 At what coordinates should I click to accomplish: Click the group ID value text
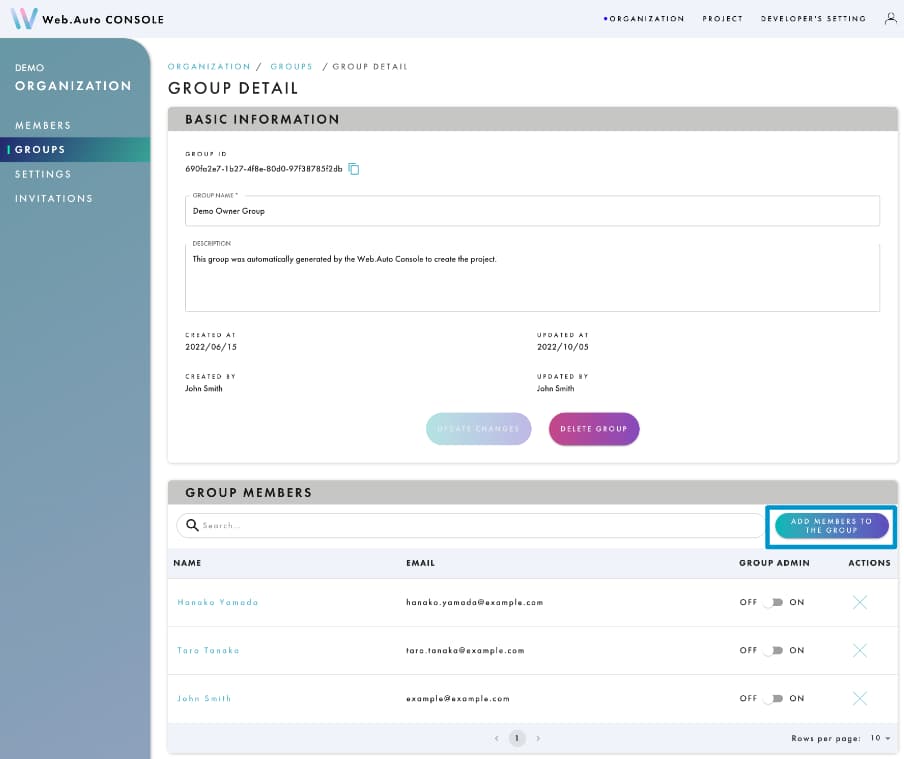click(x=263, y=169)
